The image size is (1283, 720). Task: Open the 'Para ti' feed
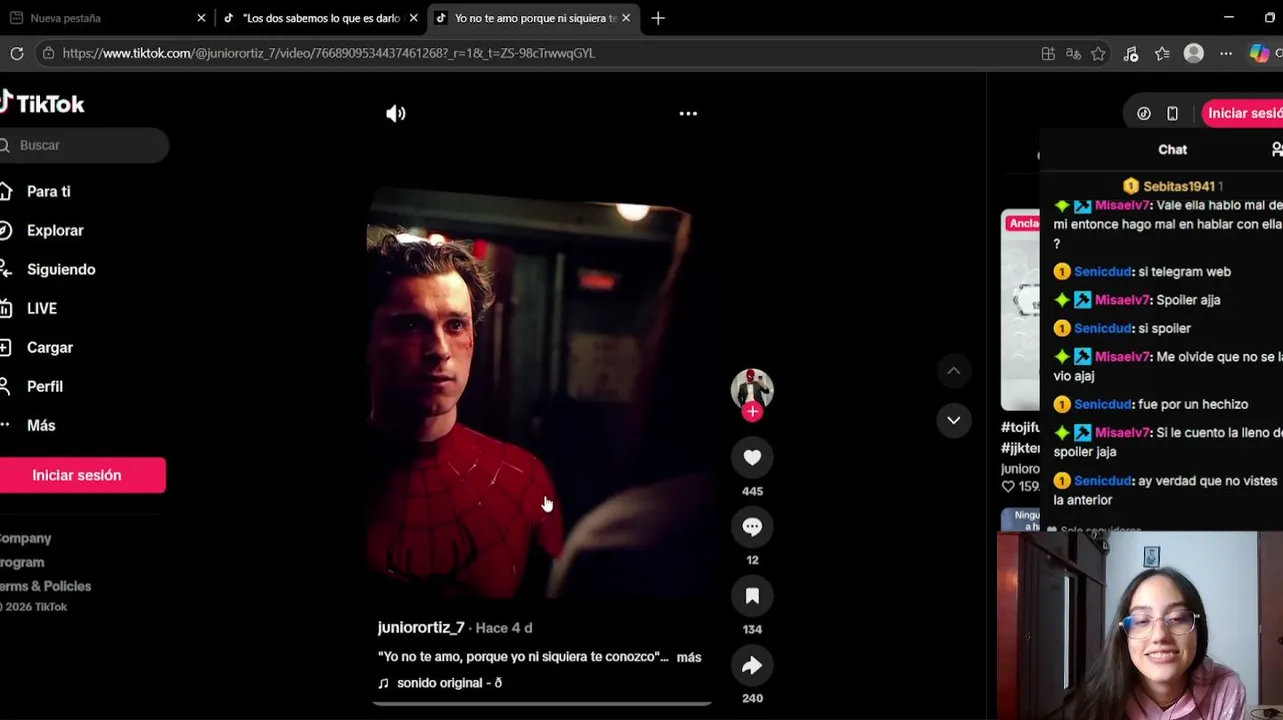(x=49, y=192)
